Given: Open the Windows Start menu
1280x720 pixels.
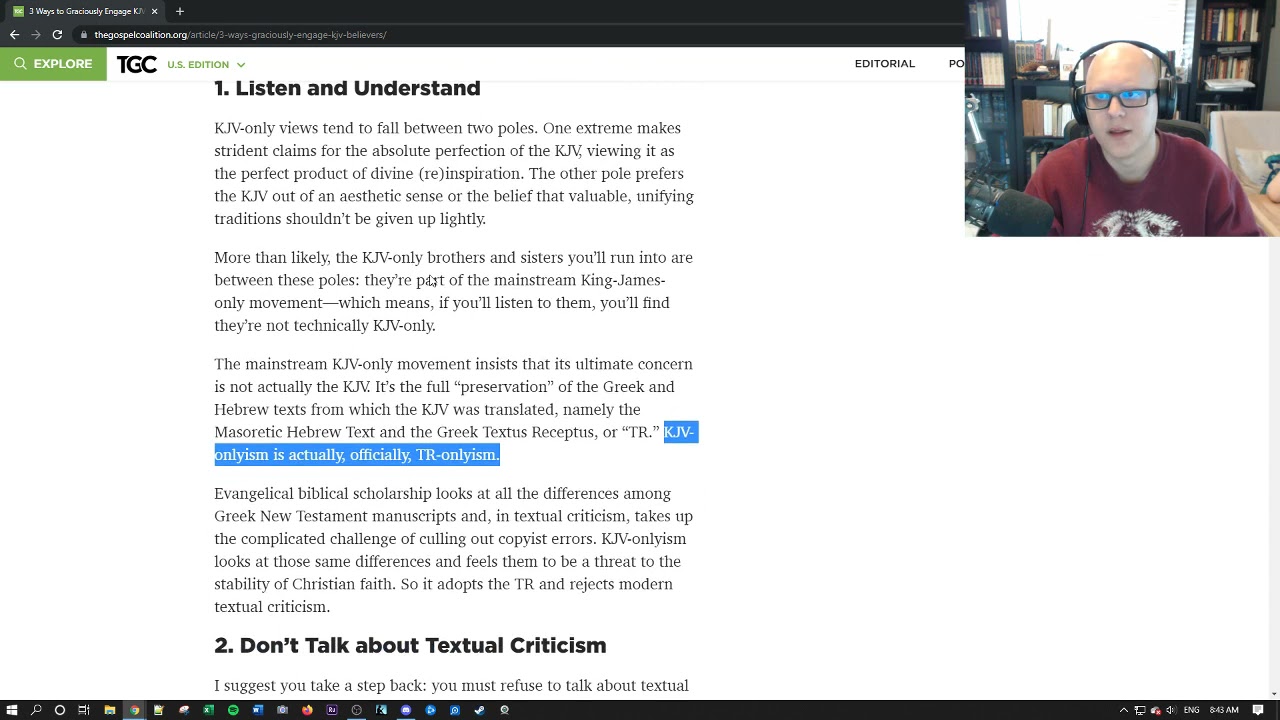Looking at the screenshot, I should point(12,710).
